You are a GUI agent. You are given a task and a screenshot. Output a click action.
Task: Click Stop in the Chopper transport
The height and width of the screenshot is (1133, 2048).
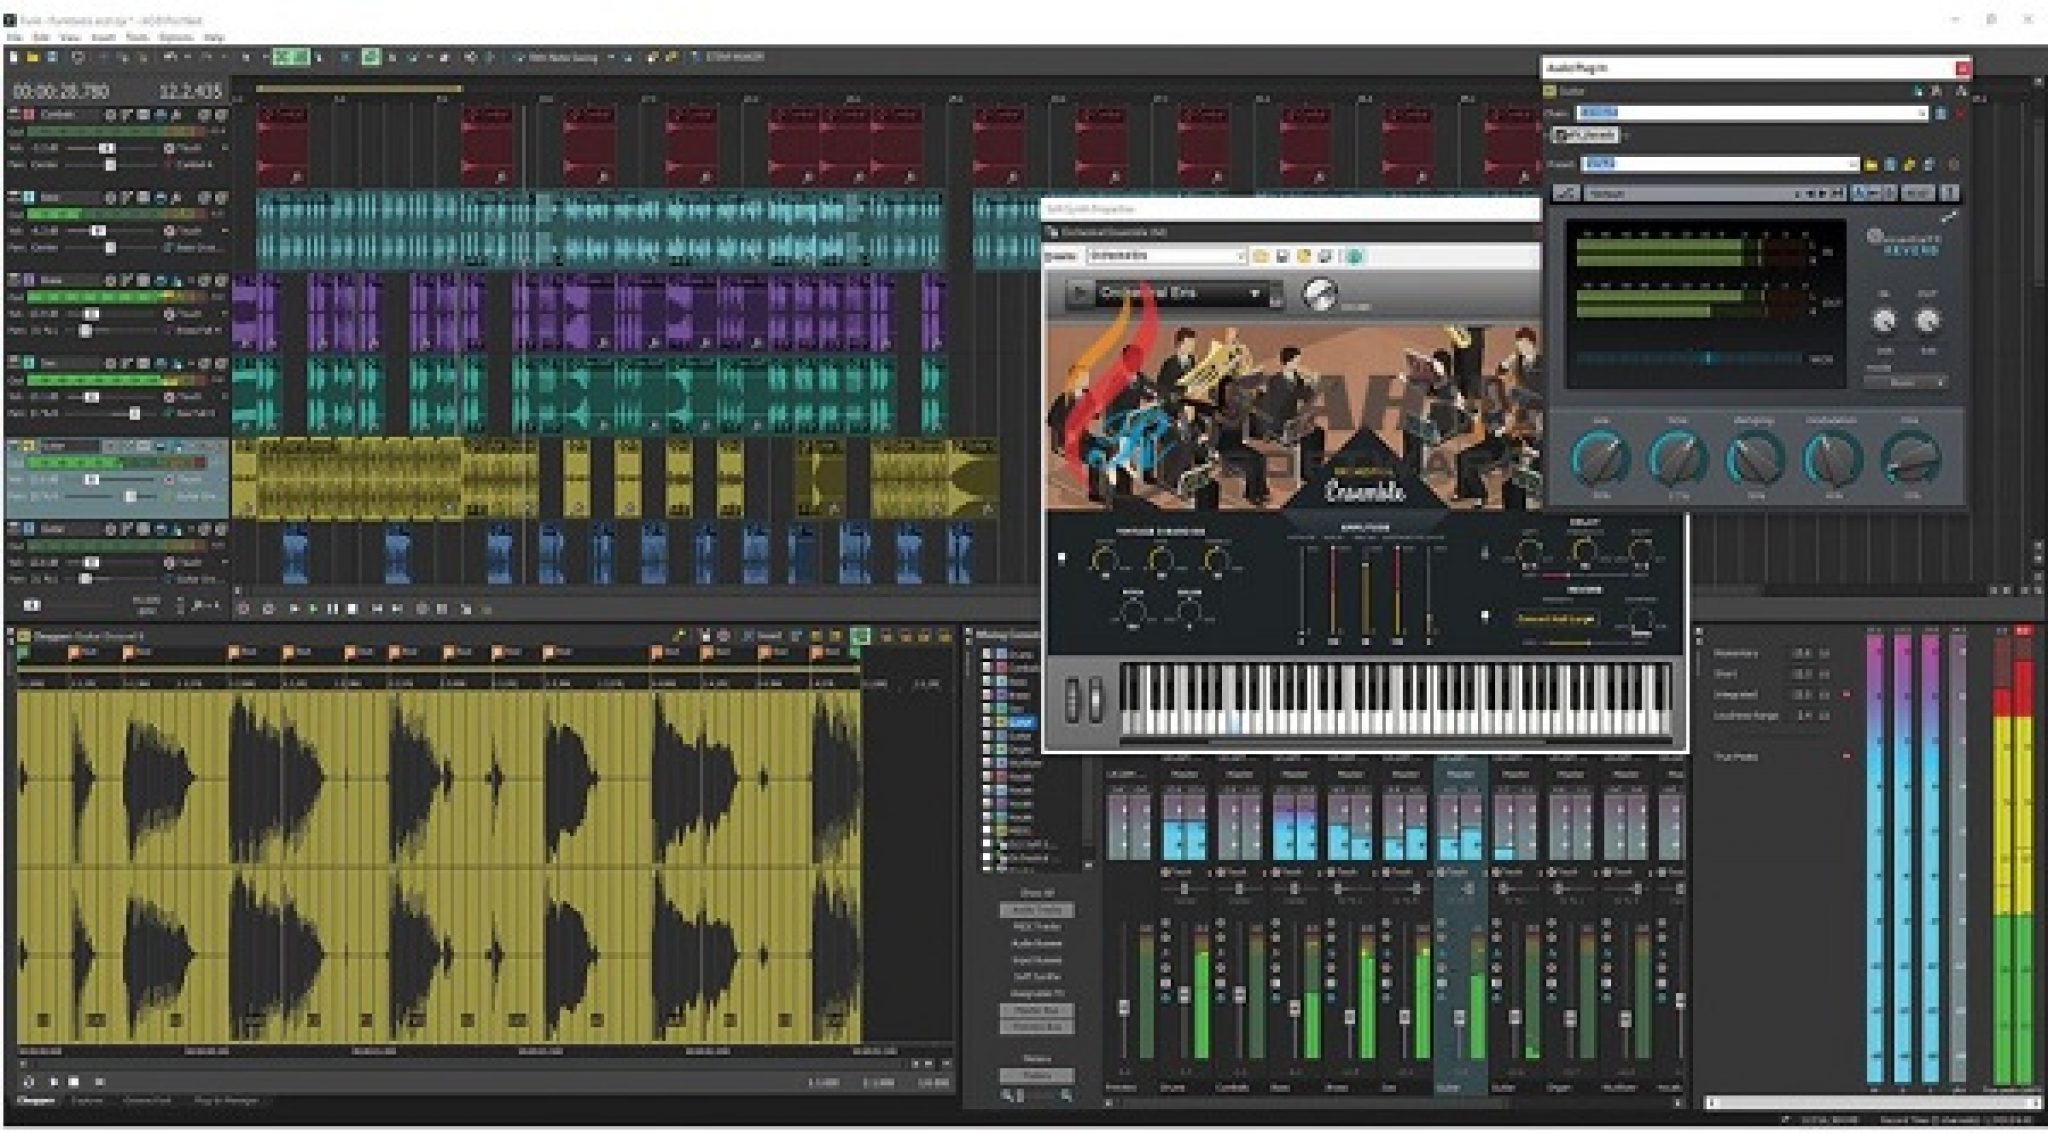pyautogui.click(x=74, y=1081)
